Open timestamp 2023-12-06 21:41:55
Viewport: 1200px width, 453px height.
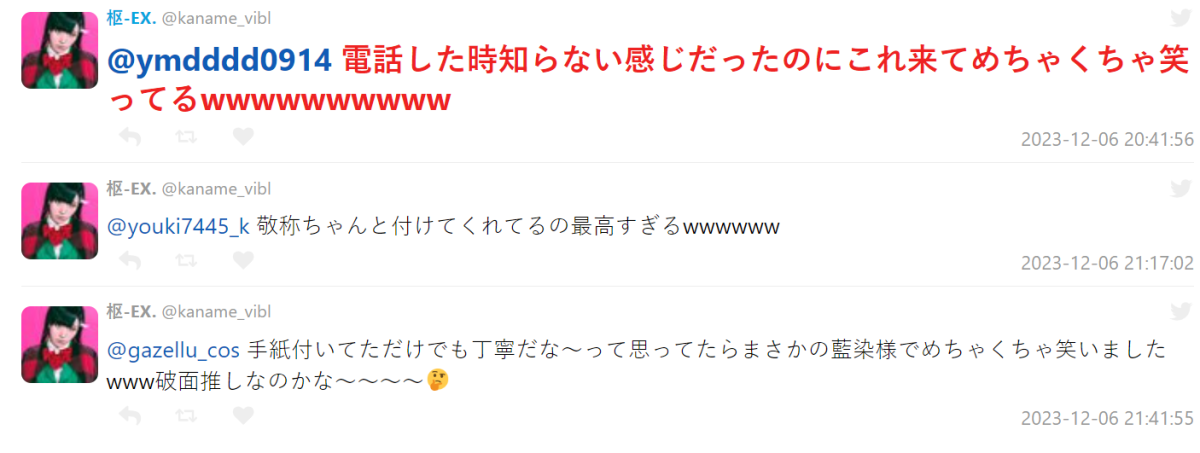[x=1107, y=418]
